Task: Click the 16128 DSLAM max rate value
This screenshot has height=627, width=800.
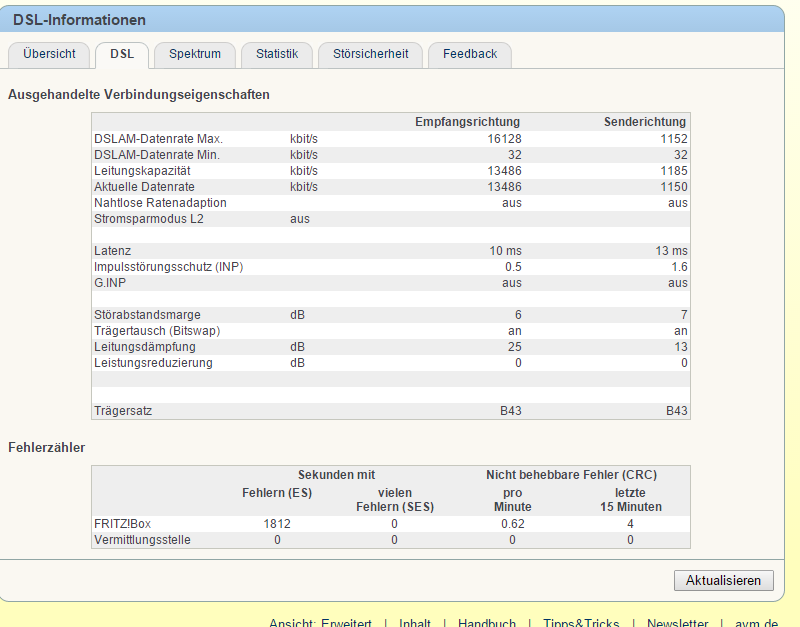Action: pyautogui.click(x=503, y=139)
